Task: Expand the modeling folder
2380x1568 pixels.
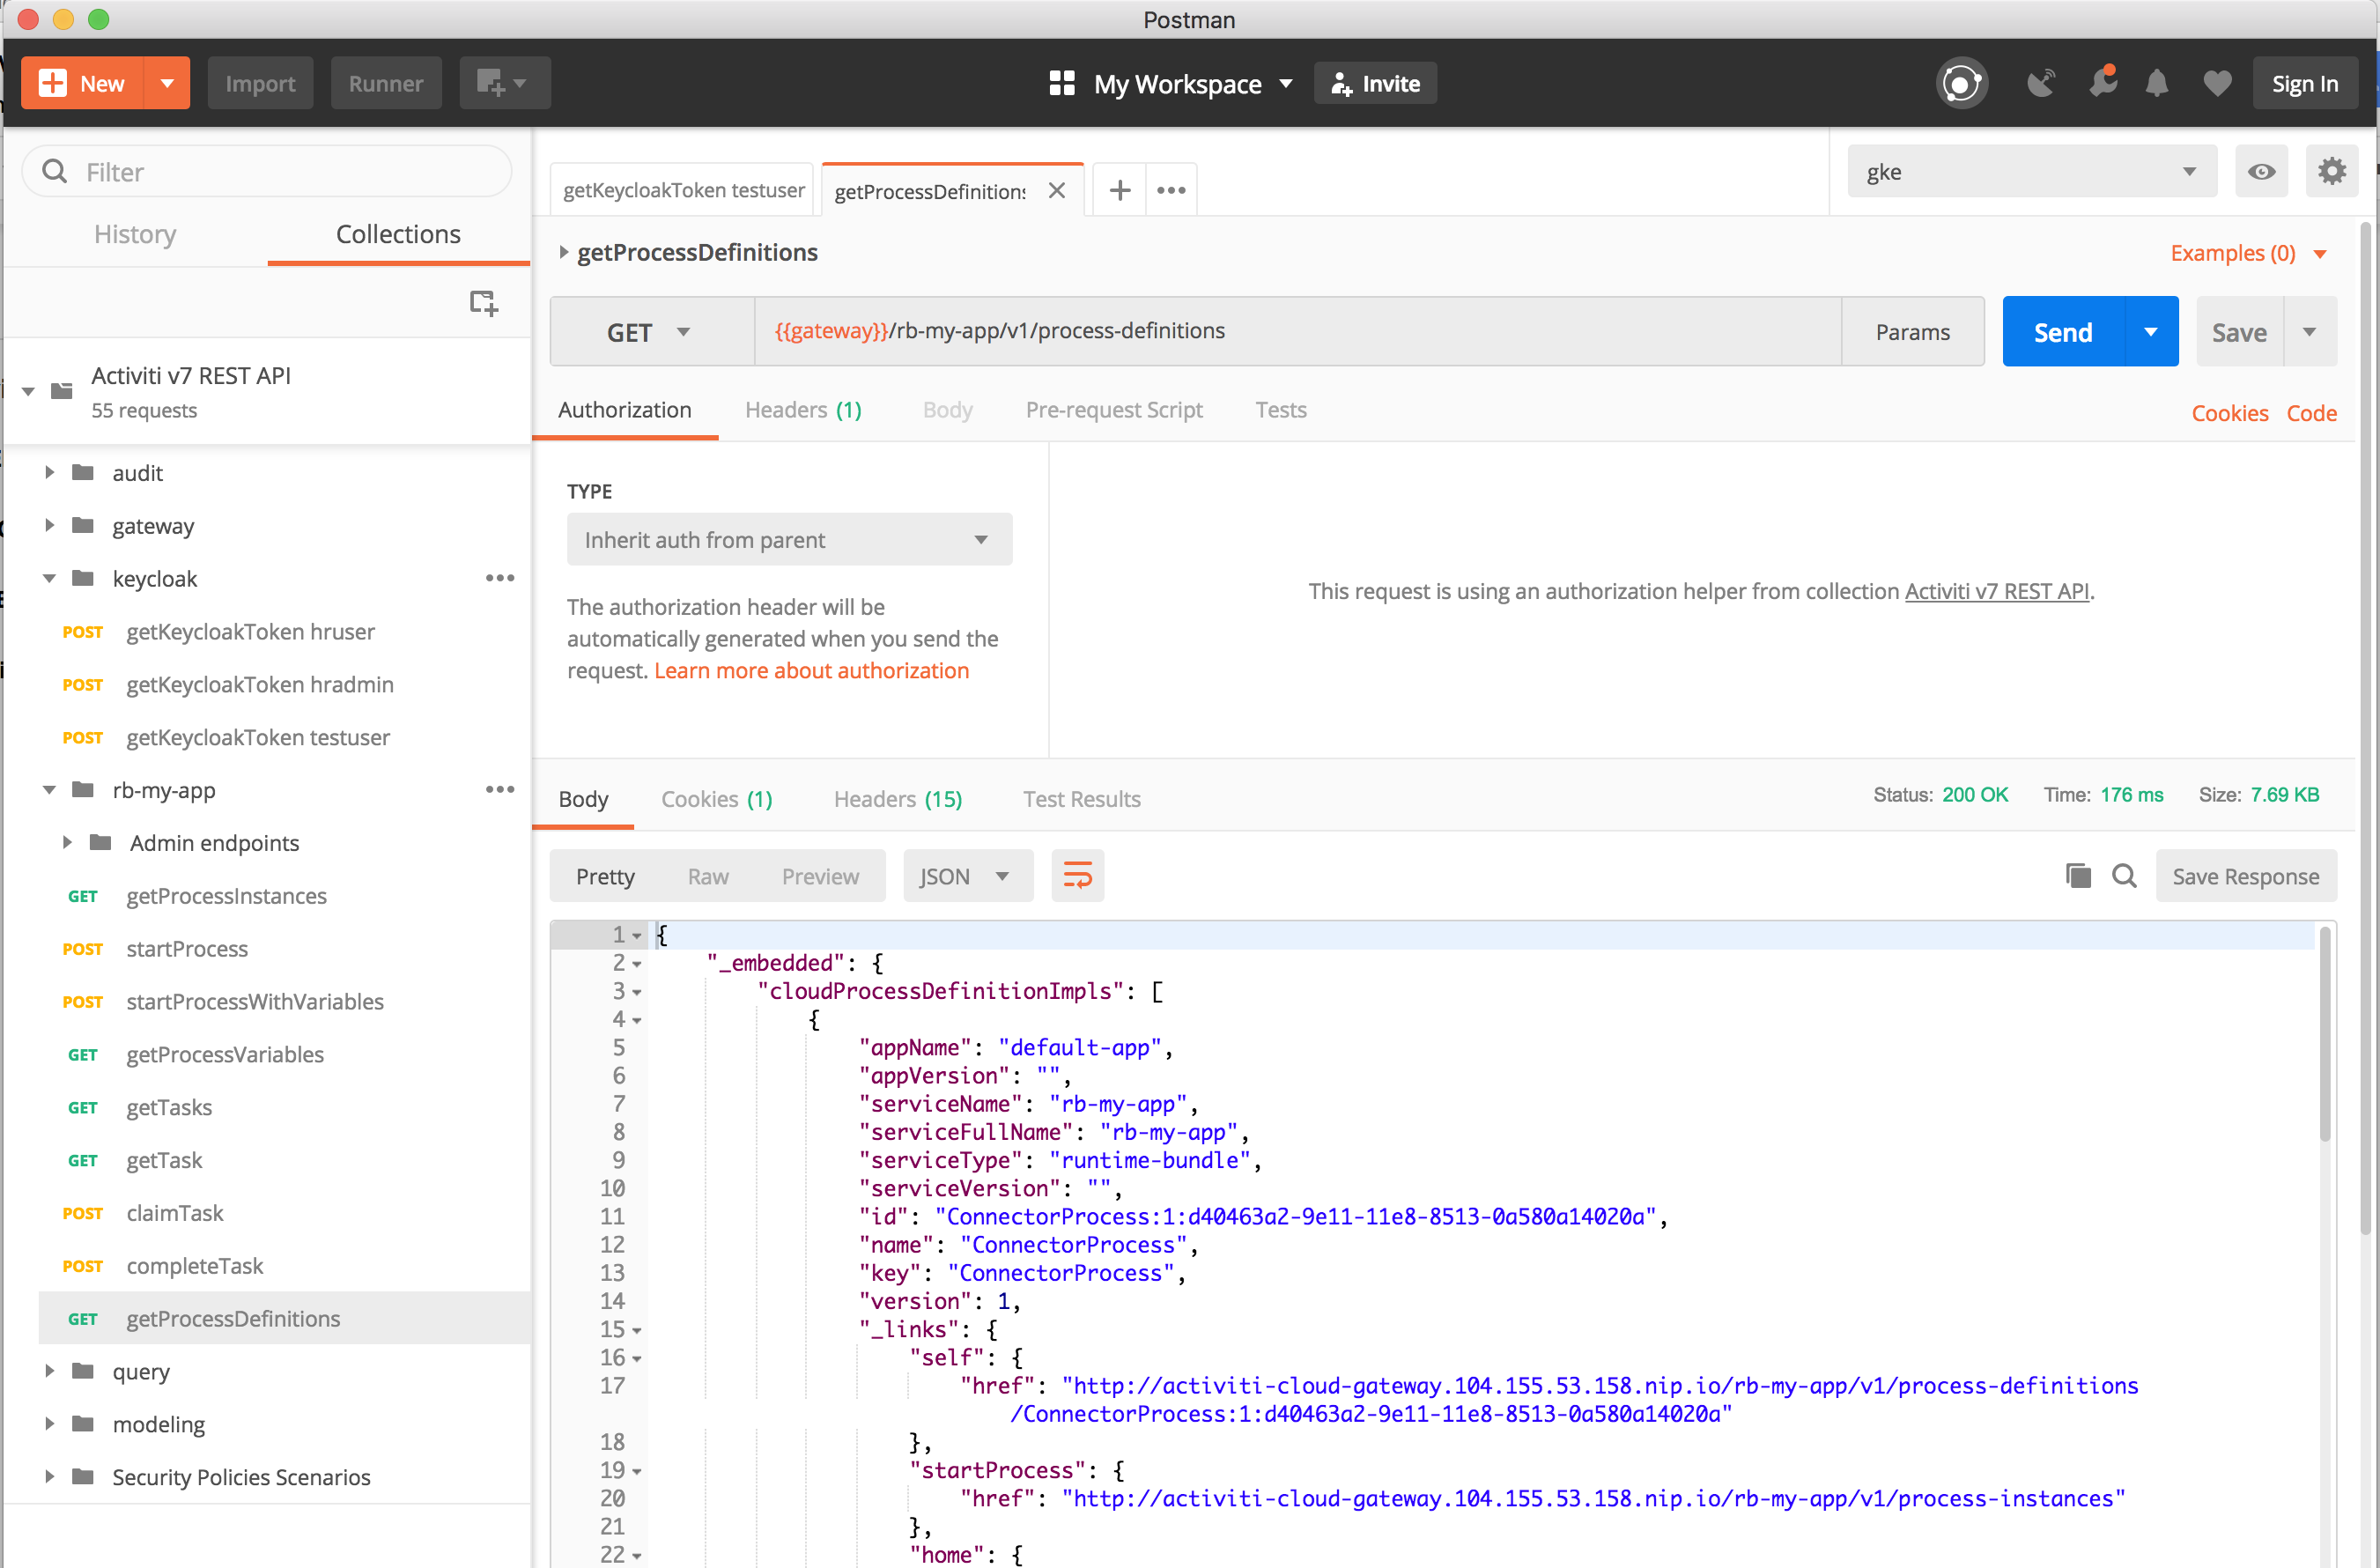Action: [49, 1423]
